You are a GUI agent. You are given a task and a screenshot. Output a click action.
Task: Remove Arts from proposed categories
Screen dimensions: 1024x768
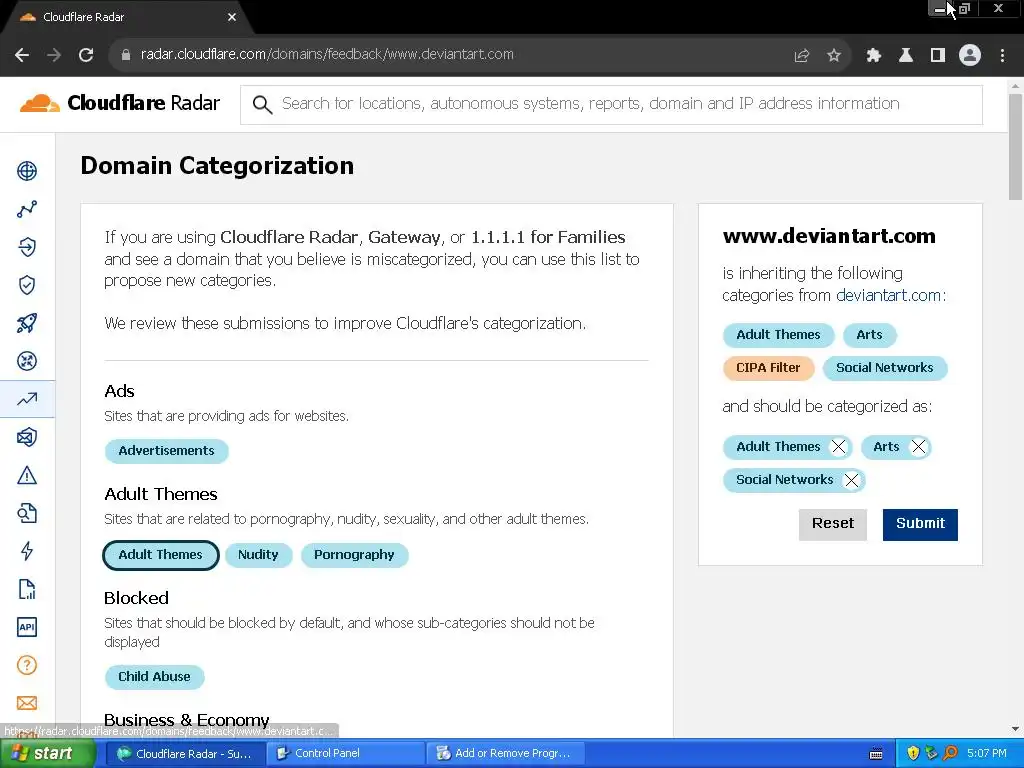pos(918,447)
